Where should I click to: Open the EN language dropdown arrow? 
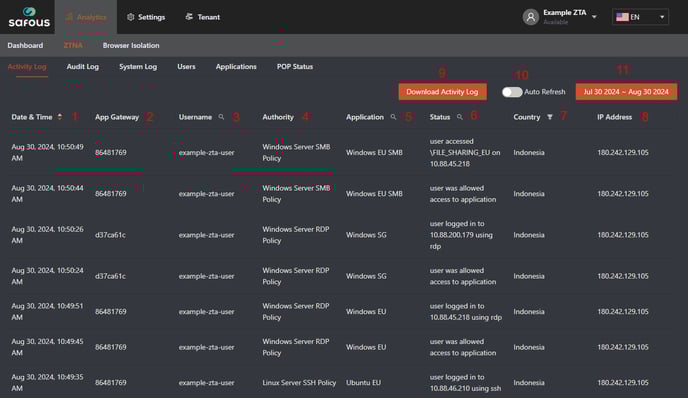(x=662, y=17)
